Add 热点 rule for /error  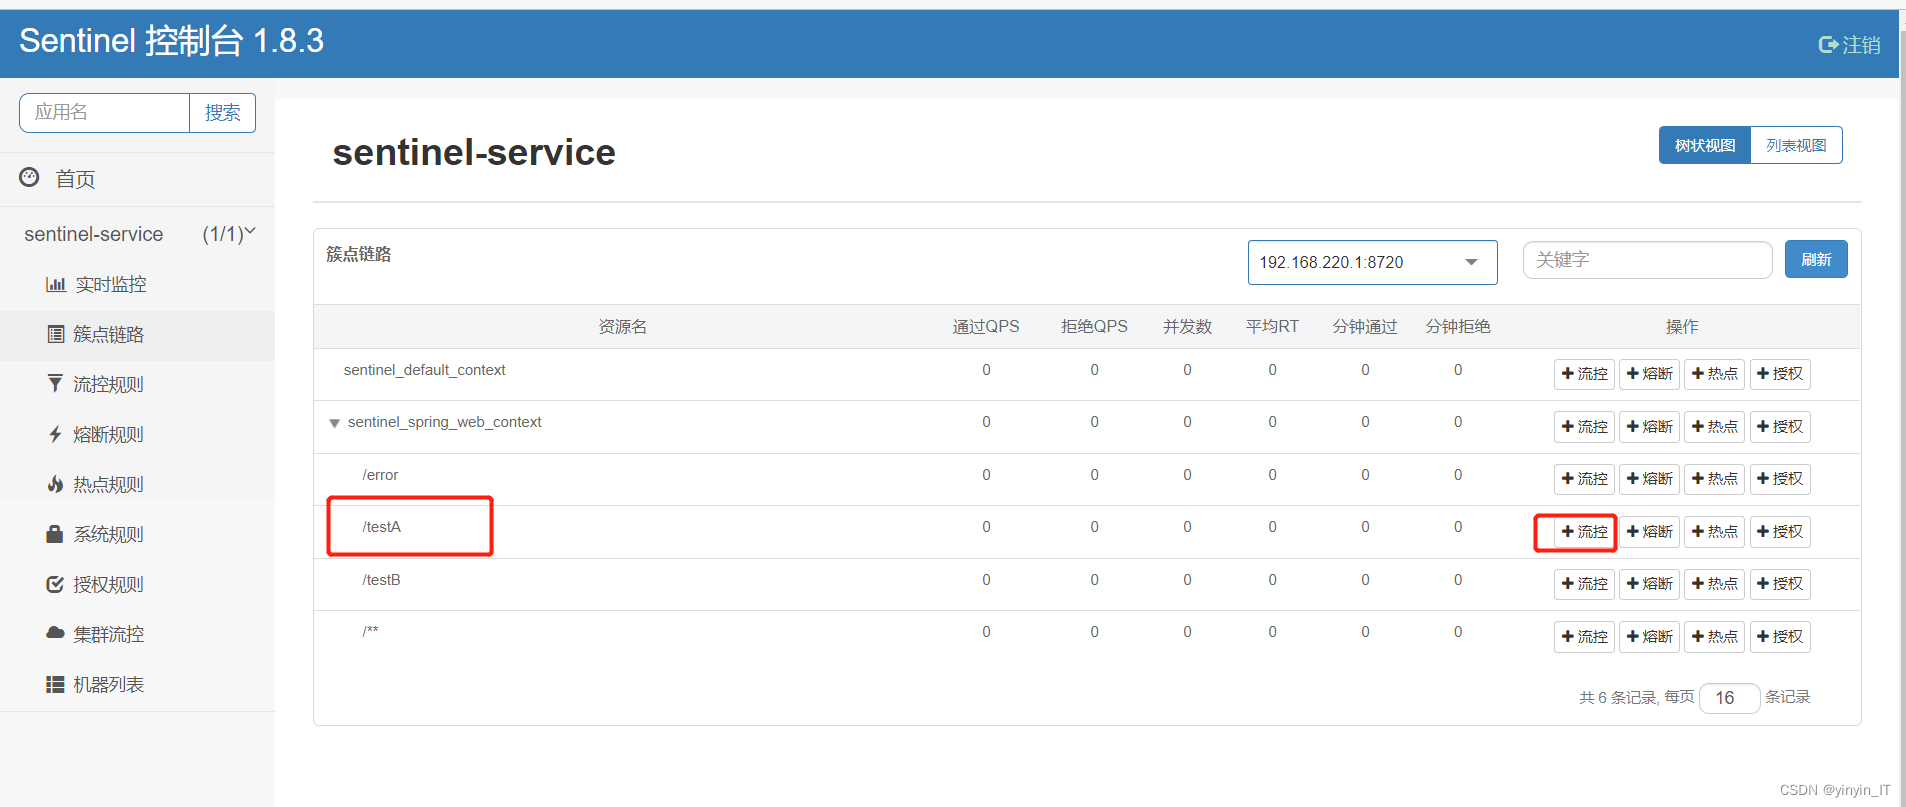[1714, 479]
